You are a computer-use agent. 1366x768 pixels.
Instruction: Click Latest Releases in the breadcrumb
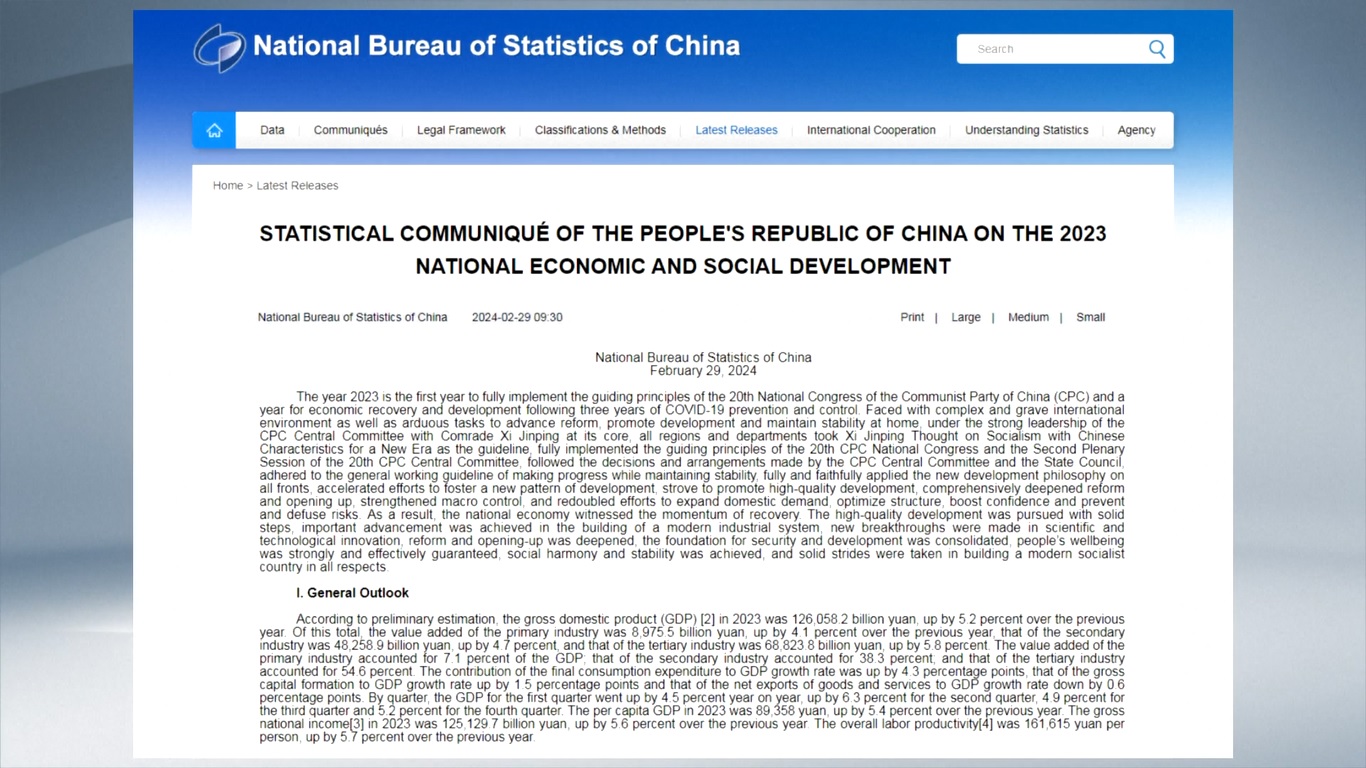pos(297,186)
